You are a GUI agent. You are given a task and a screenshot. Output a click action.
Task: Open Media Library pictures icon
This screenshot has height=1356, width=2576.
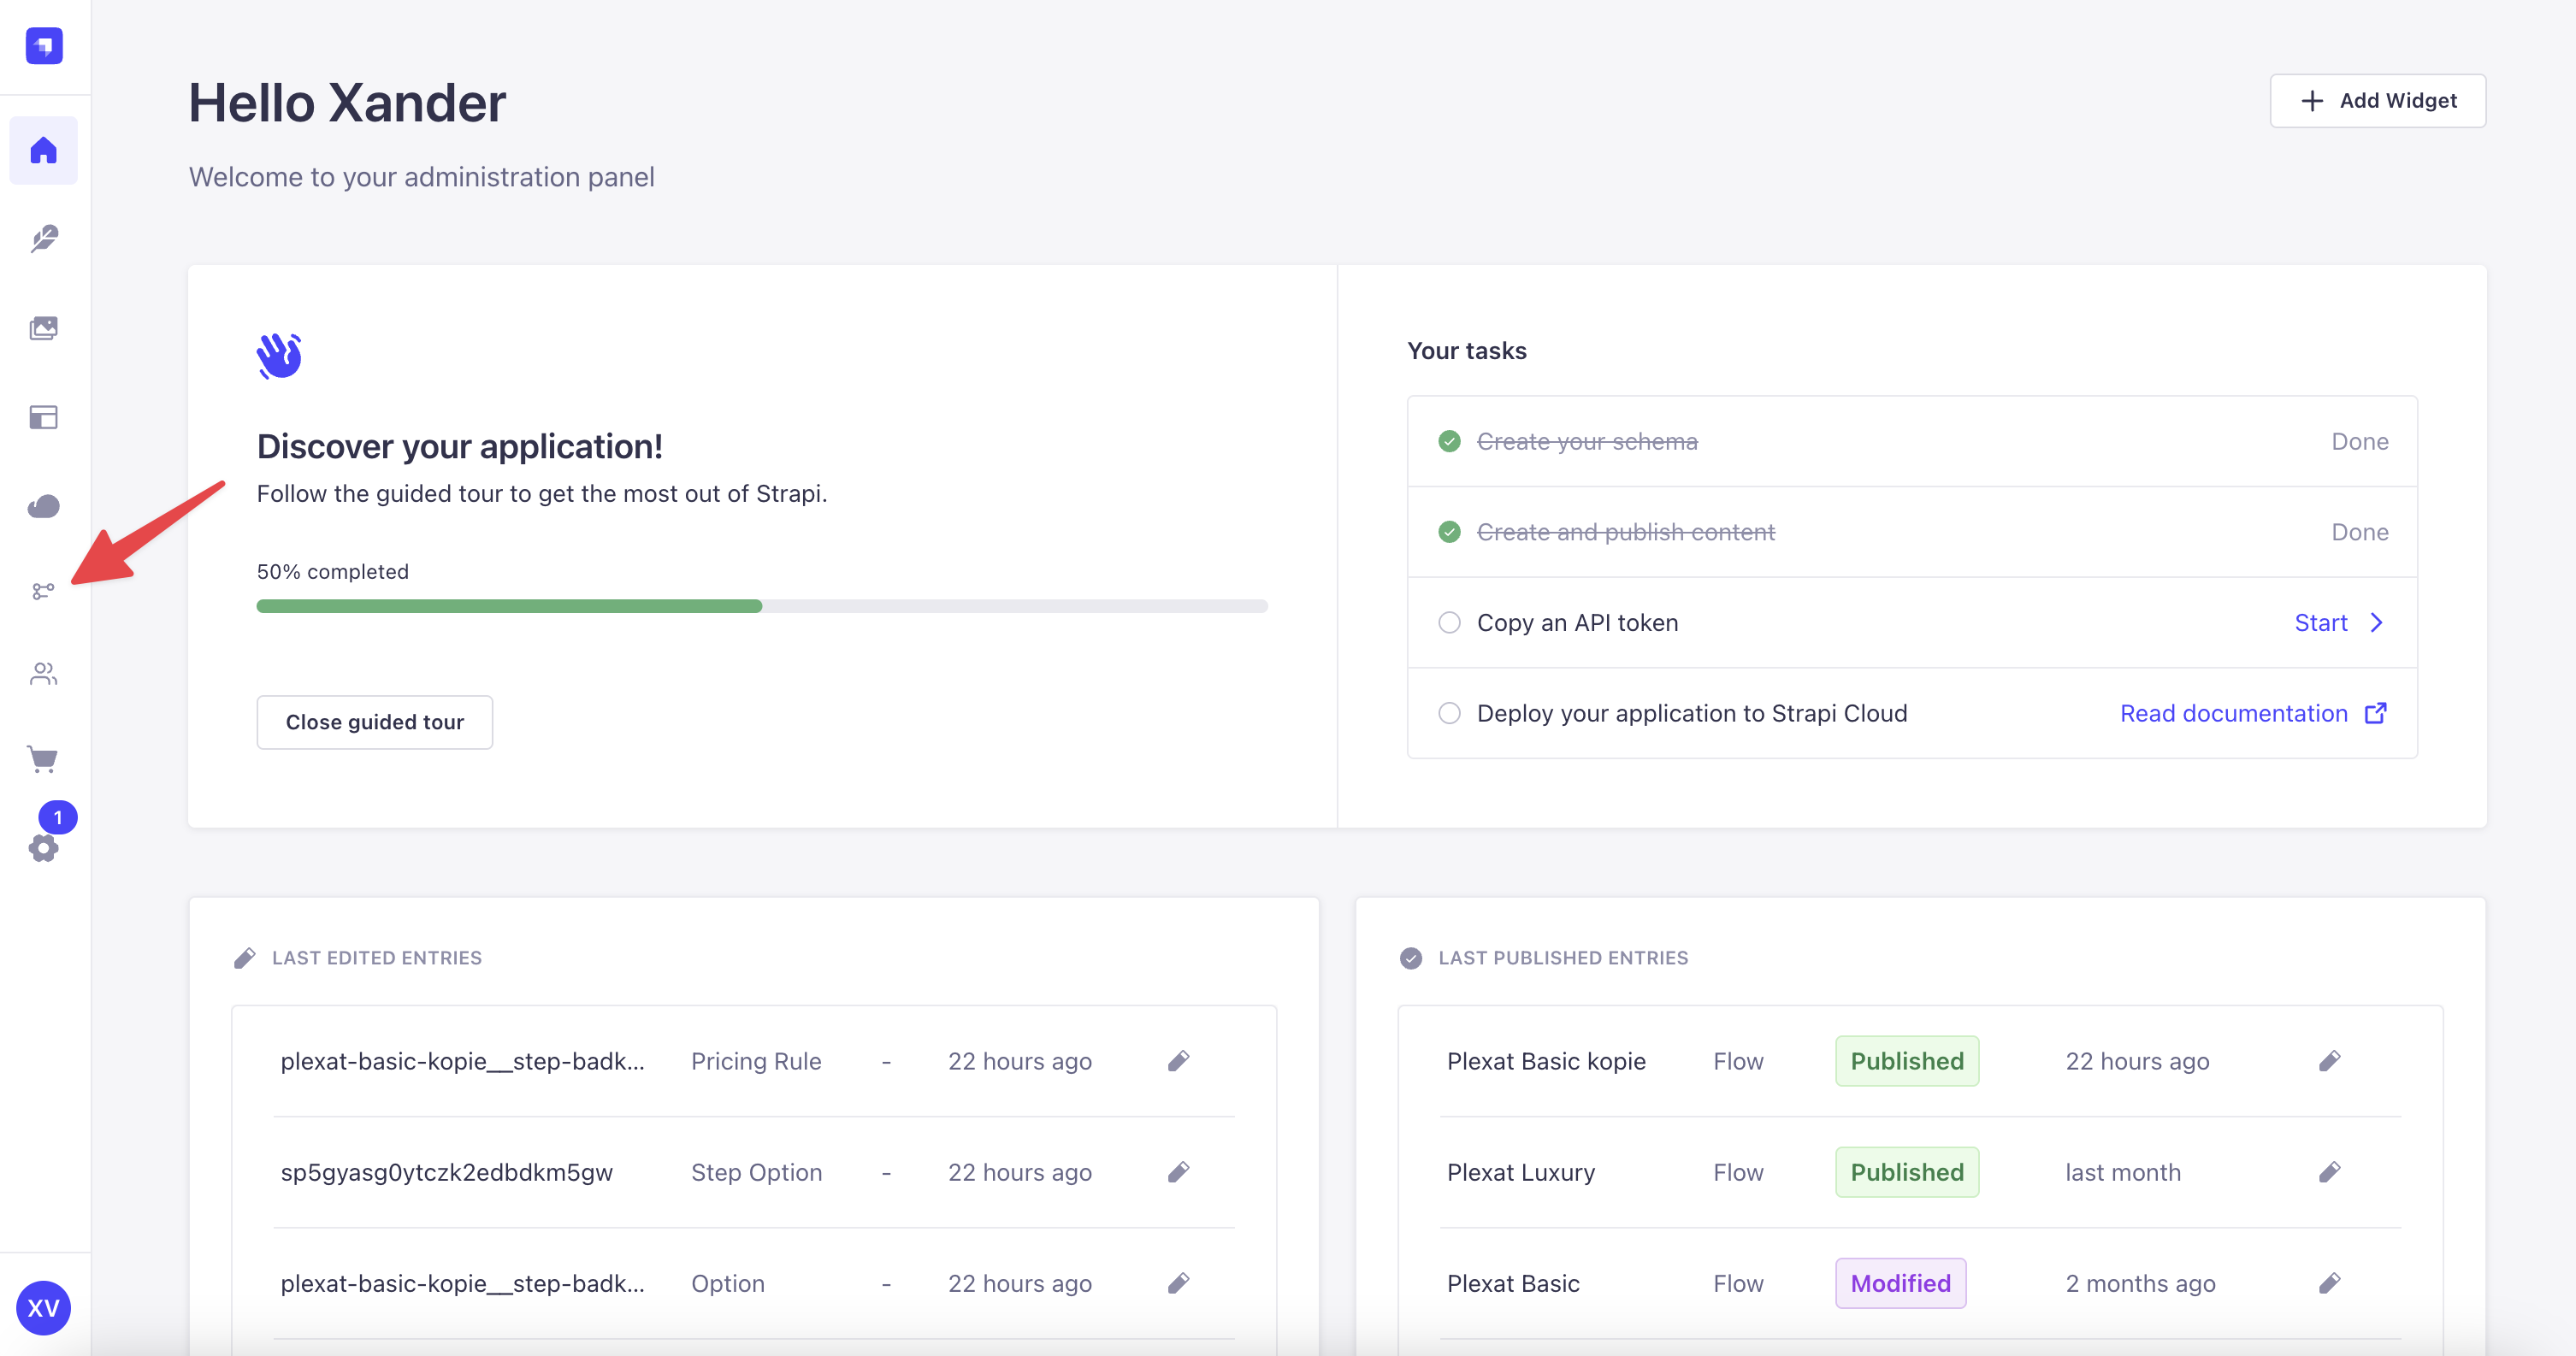(44, 328)
